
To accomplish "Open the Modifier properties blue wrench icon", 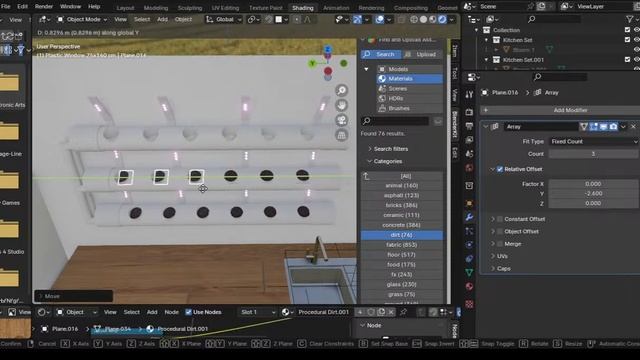I will 469,217.
